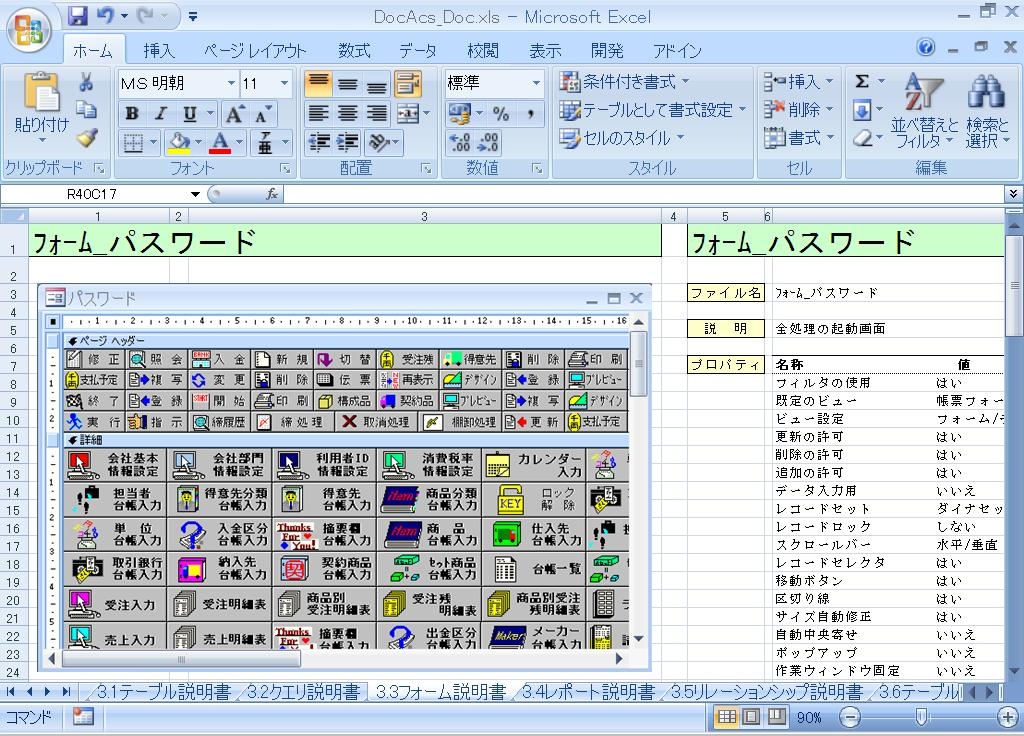The width and height of the screenshot is (1024, 736).
Task: Open the font name dropdown MS 明朝
Action: coord(231,84)
